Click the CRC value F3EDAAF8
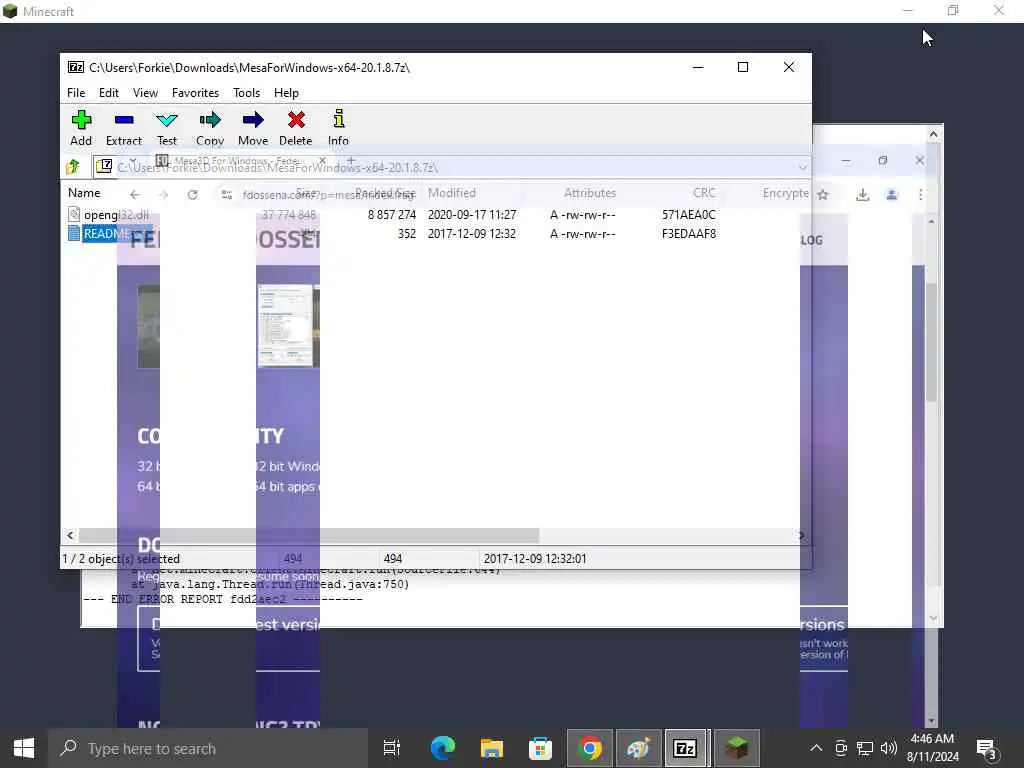The image size is (1024, 768). (688, 234)
